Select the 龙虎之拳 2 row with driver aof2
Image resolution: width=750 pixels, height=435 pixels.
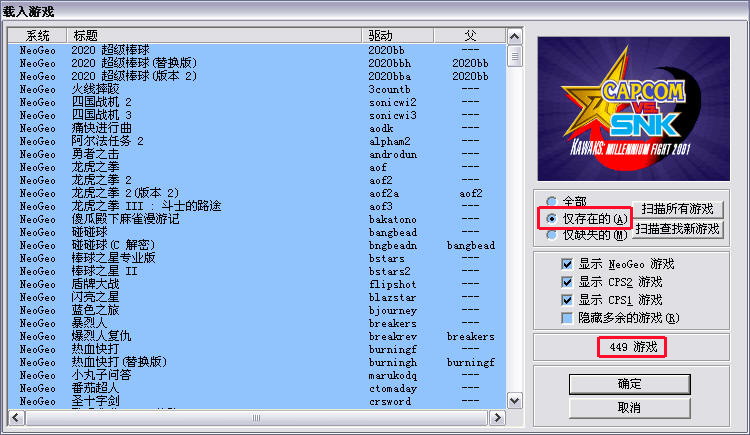tap(257, 180)
